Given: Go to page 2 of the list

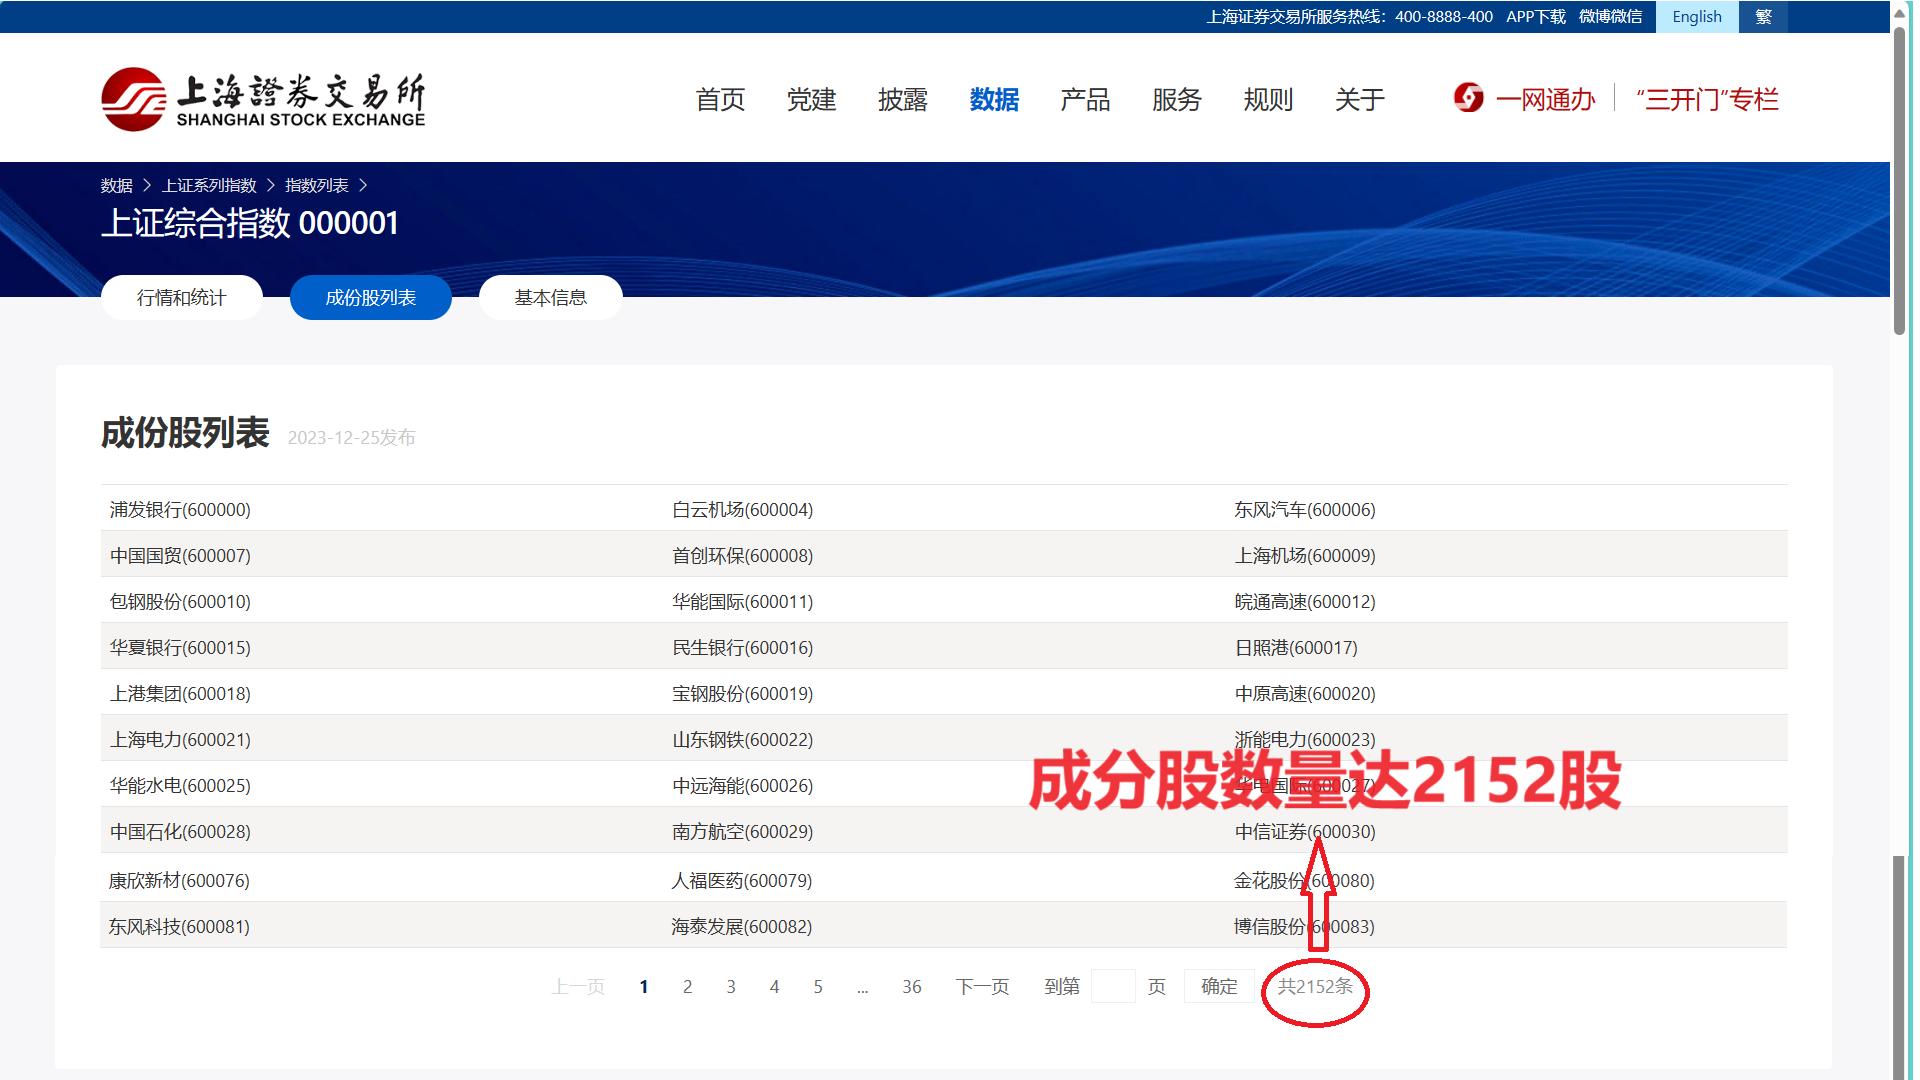Looking at the screenshot, I should pos(687,987).
